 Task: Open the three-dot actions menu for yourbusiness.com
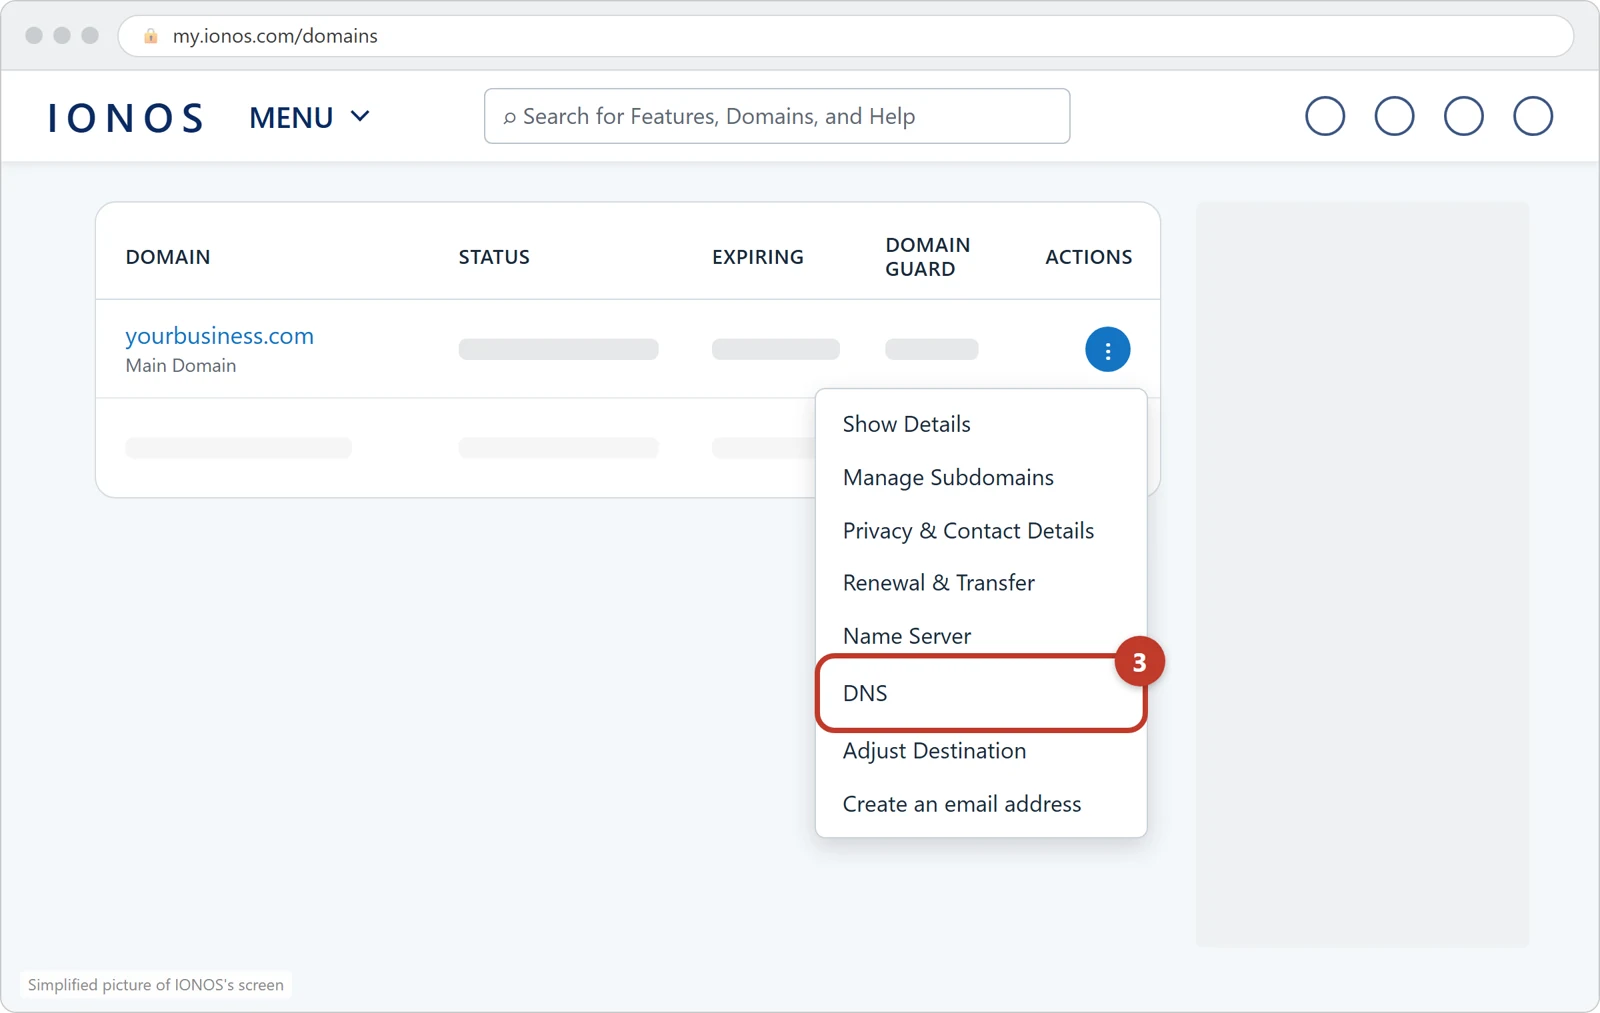(1107, 350)
